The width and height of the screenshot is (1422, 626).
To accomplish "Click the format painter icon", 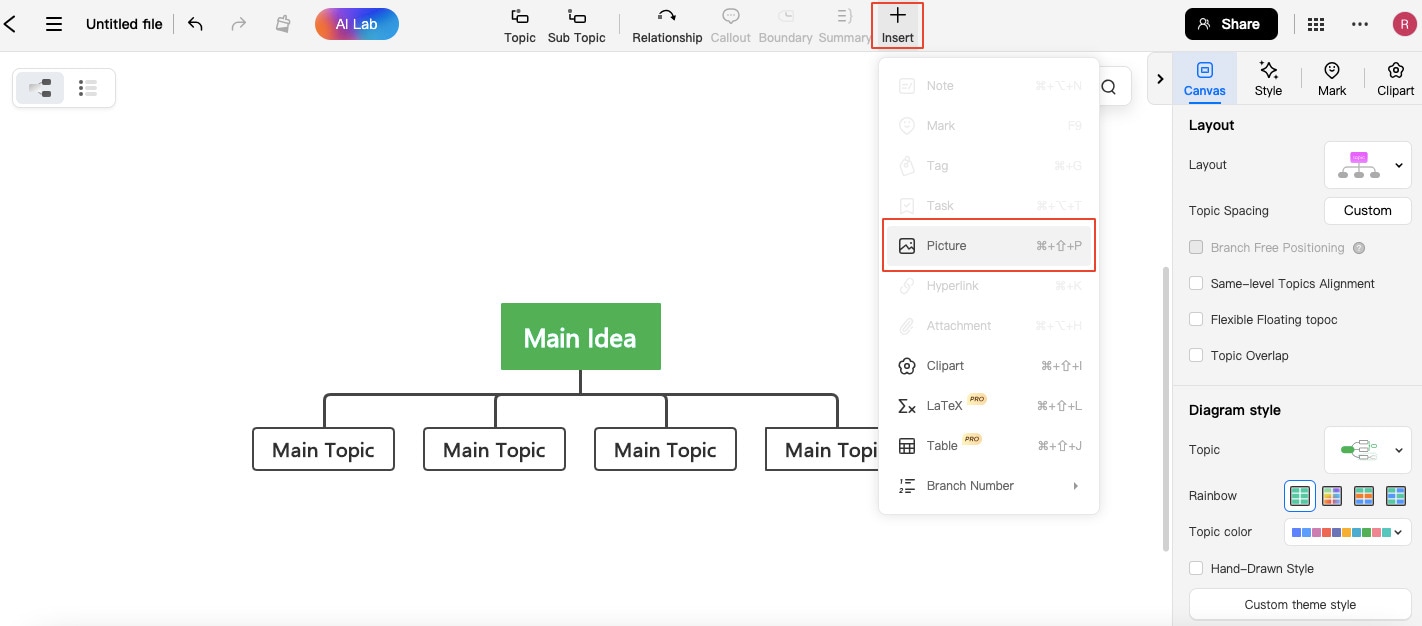I will pos(283,24).
